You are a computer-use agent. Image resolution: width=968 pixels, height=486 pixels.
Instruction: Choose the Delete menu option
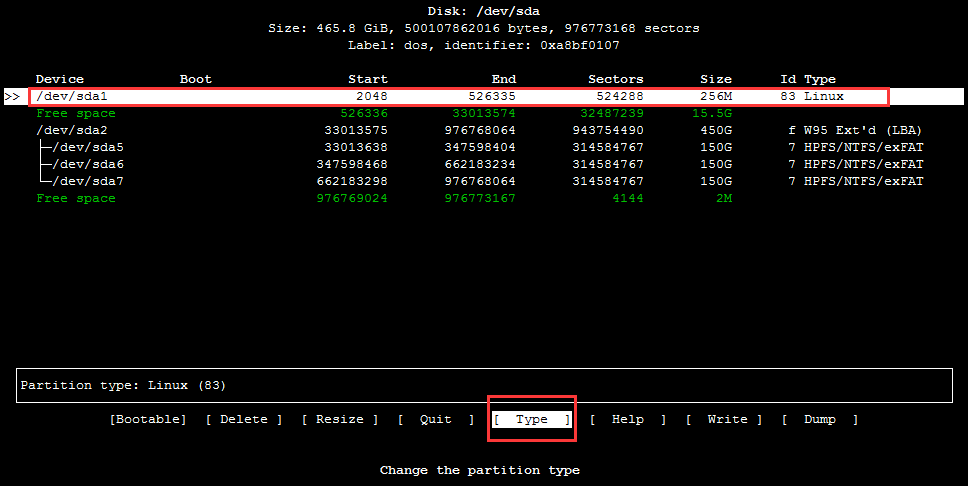click(244, 420)
